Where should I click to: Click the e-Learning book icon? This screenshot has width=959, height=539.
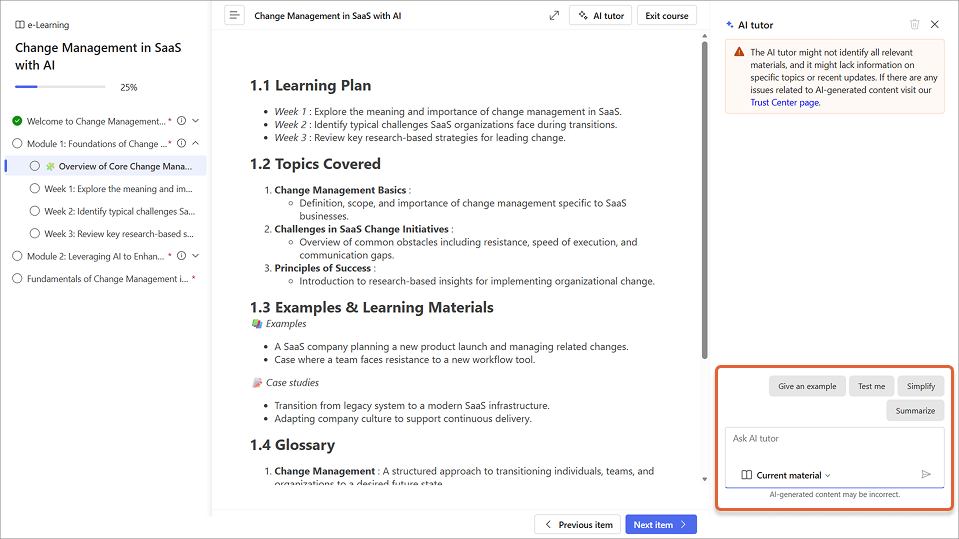pyautogui.click(x=20, y=25)
